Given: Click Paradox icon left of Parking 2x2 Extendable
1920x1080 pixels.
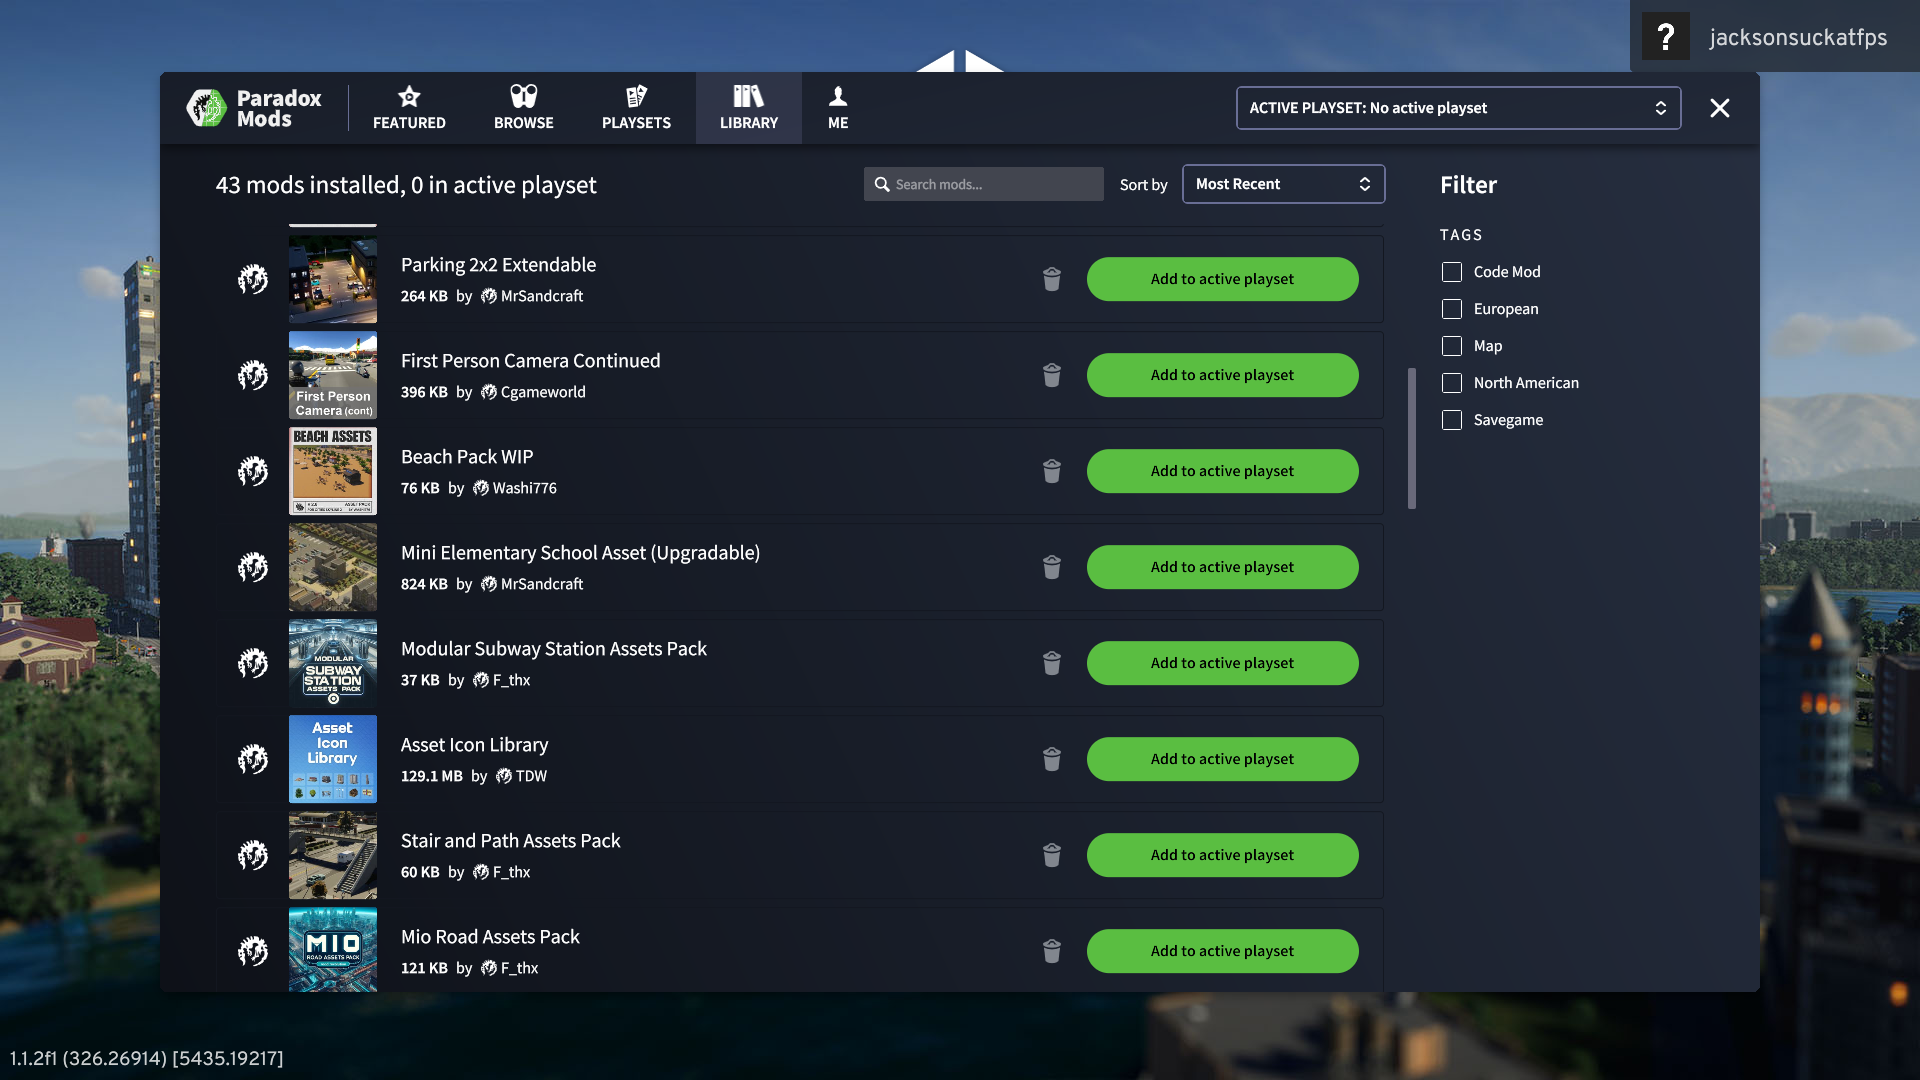Looking at the screenshot, I should coord(253,279).
